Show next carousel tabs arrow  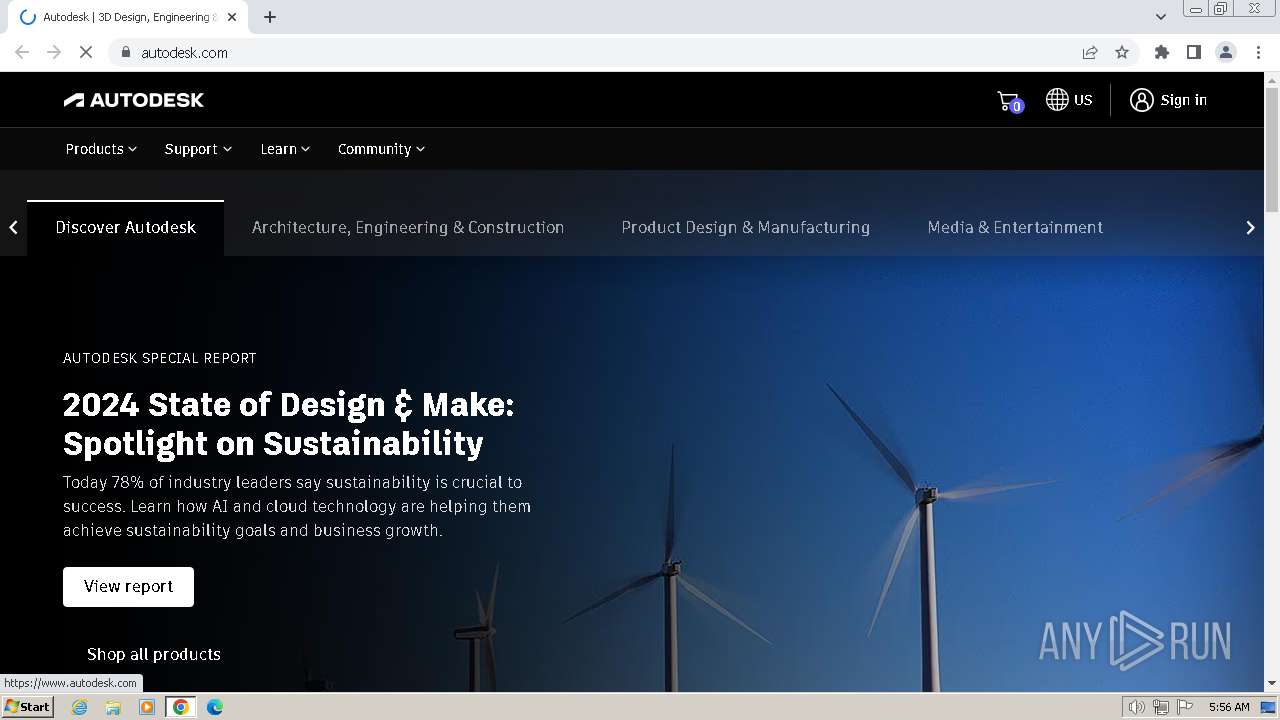(x=1250, y=228)
